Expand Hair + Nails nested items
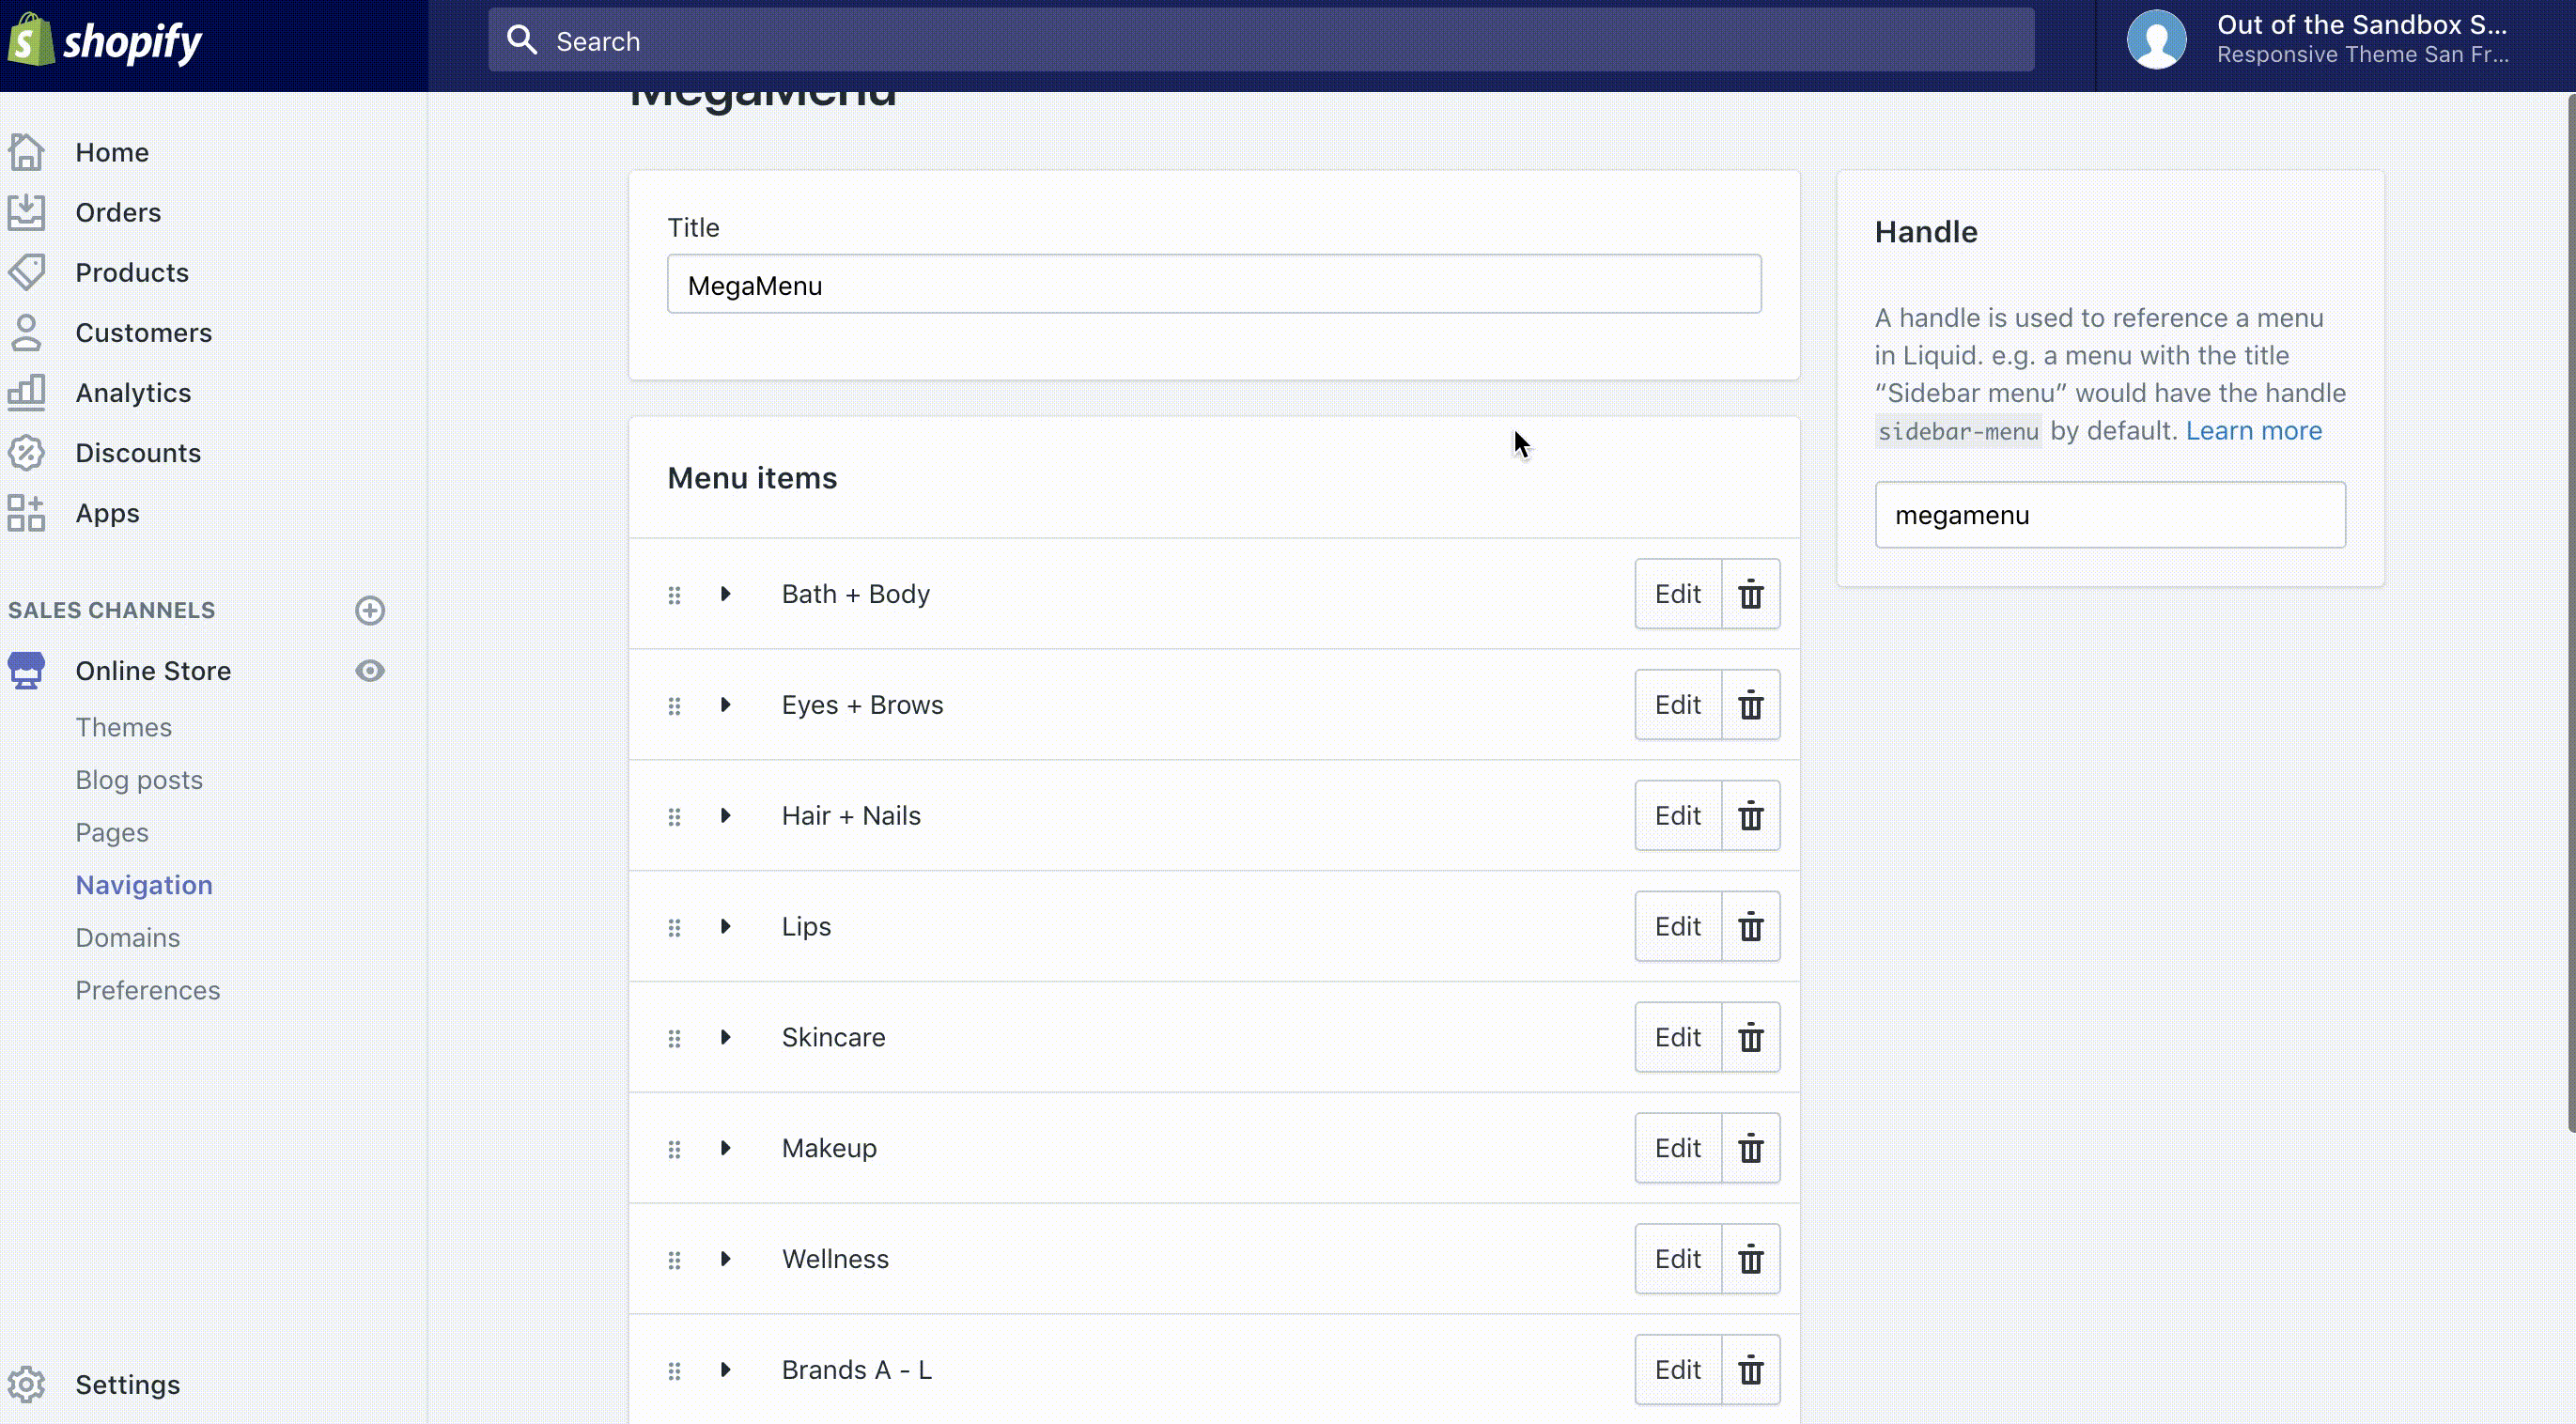Image resolution: width=2576 pixels, height=1424 pixels. 726,816
